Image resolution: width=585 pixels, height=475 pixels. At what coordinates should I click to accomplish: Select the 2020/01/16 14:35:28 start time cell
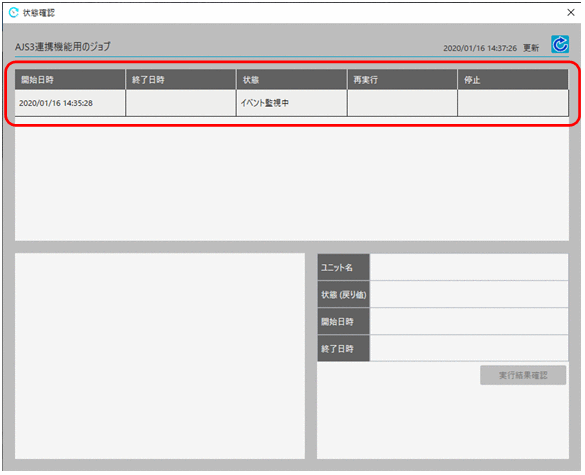pos(70,103)
